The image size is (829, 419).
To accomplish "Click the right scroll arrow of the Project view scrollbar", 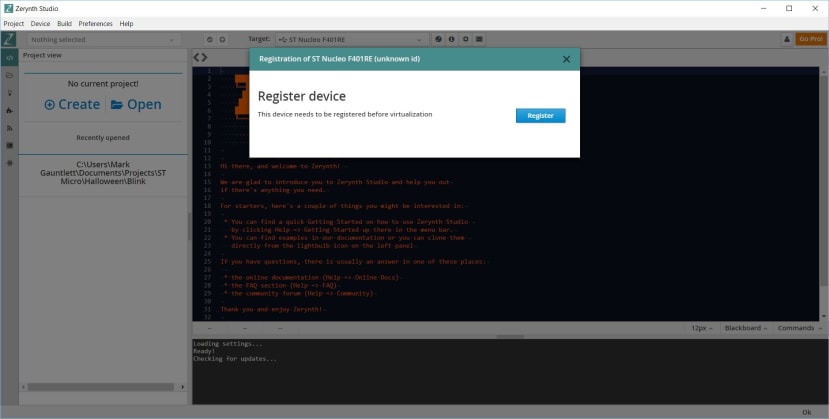I will [183, 387].
